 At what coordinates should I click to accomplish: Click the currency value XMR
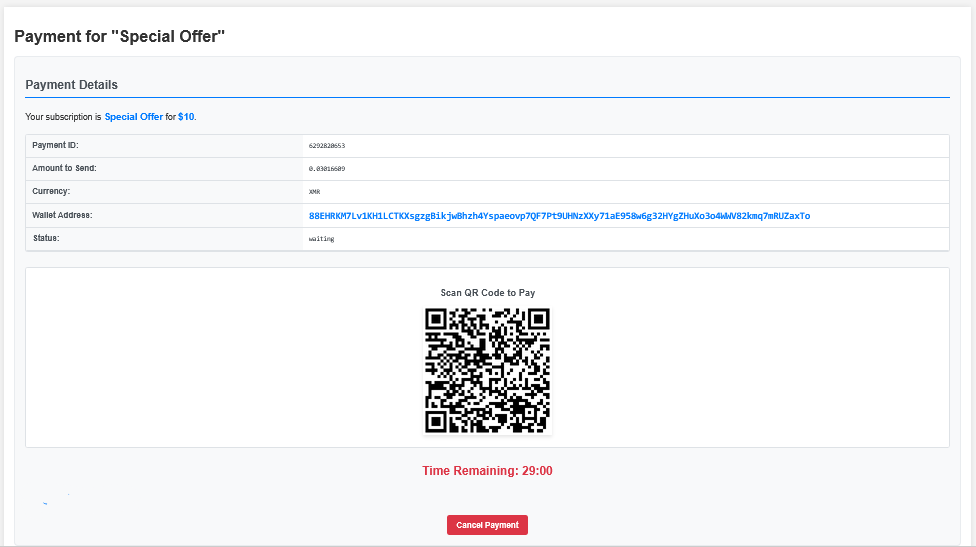[x=314, y=192]
